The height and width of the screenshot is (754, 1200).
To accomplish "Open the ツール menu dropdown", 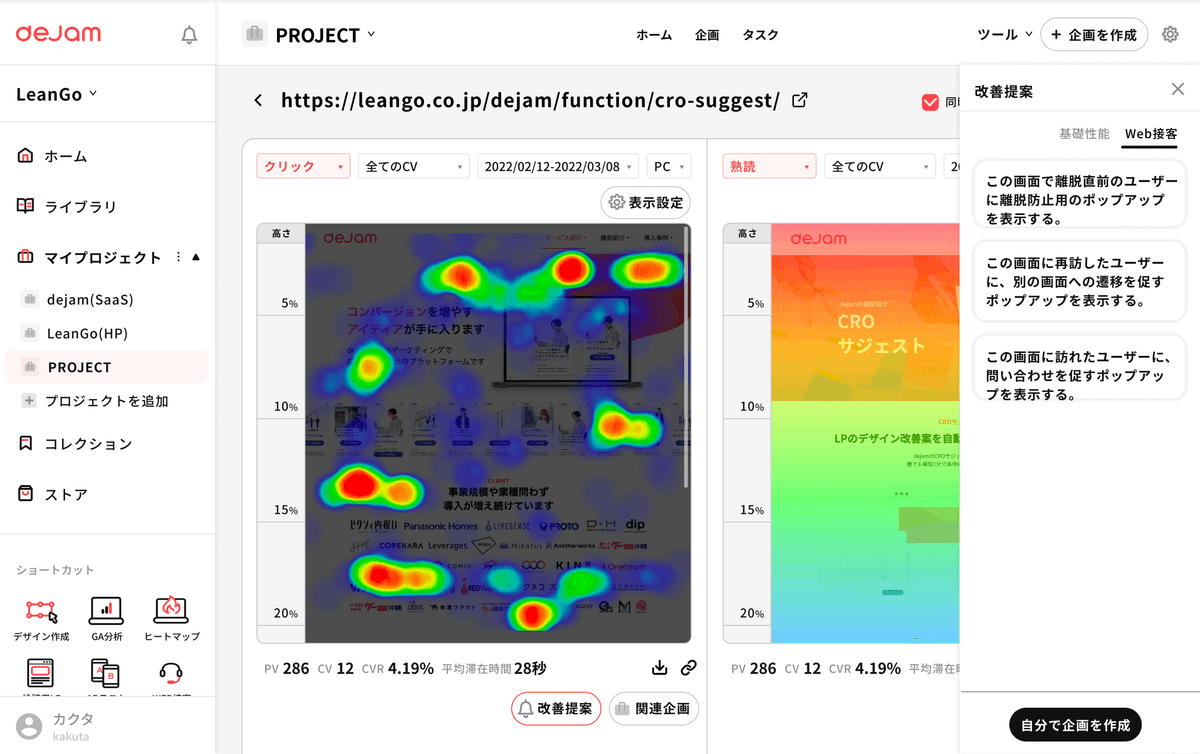I will tap(1004, 35).
